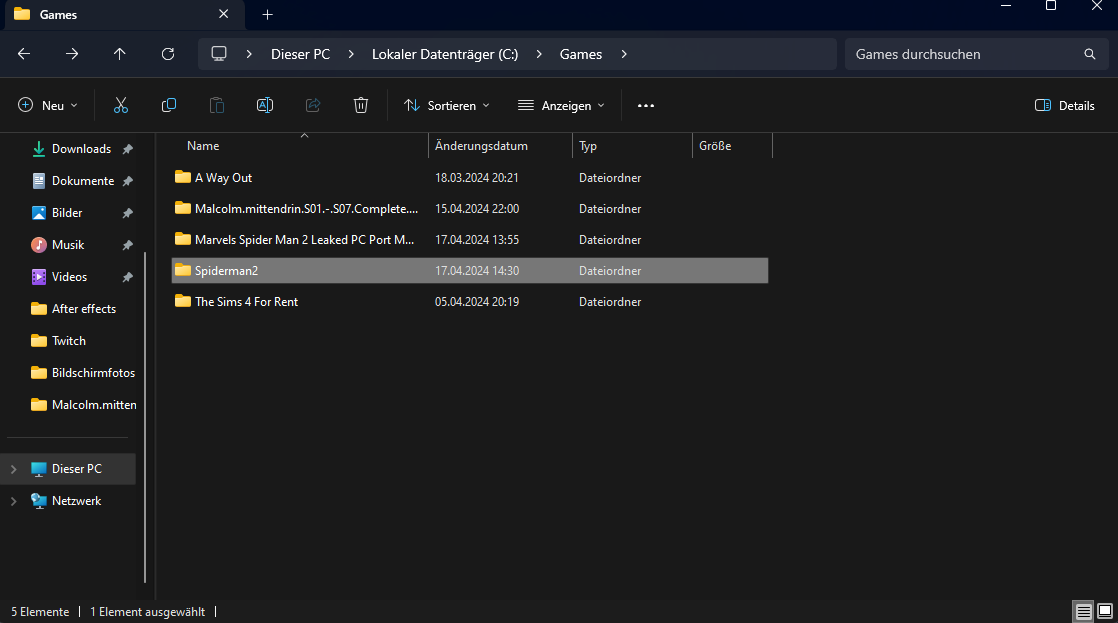The width and height of the screenshot is (1118, 623).
Task: Open the Anzeigen view dropdown
Action: coord(561,105)
